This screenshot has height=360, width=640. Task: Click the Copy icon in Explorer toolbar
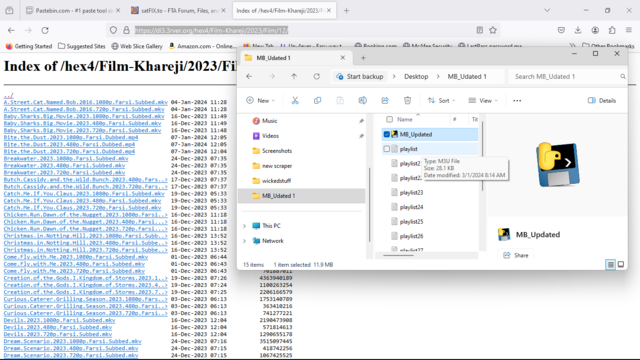318,100
